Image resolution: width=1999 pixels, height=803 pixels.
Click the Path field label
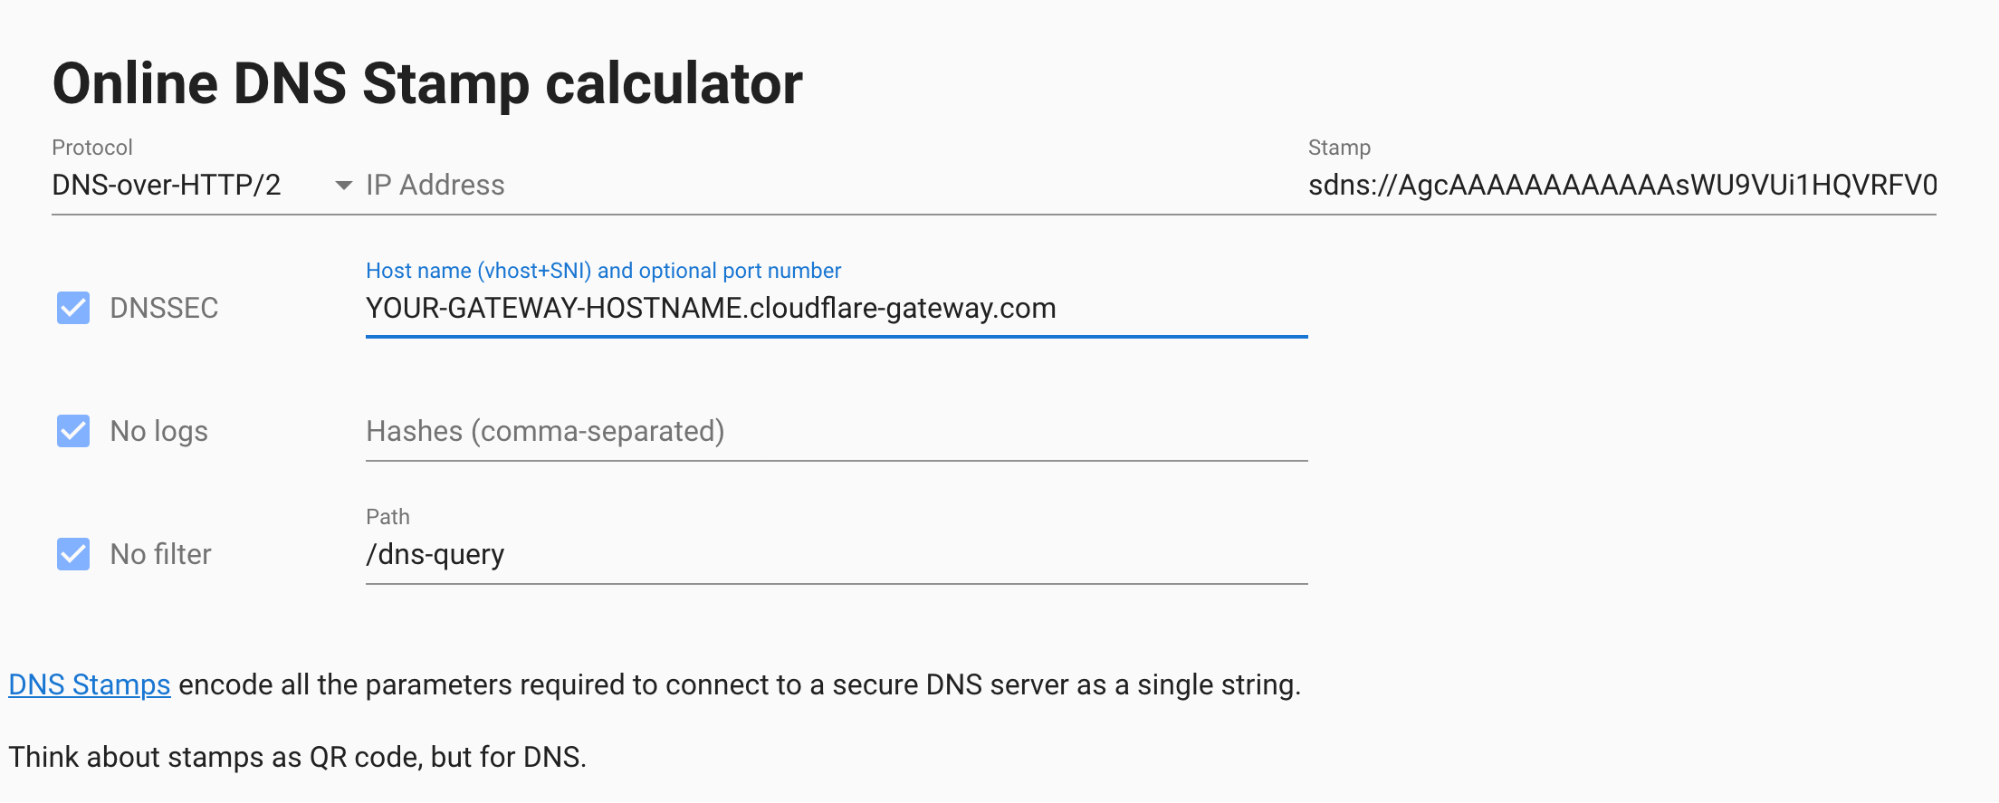(388, 517)
